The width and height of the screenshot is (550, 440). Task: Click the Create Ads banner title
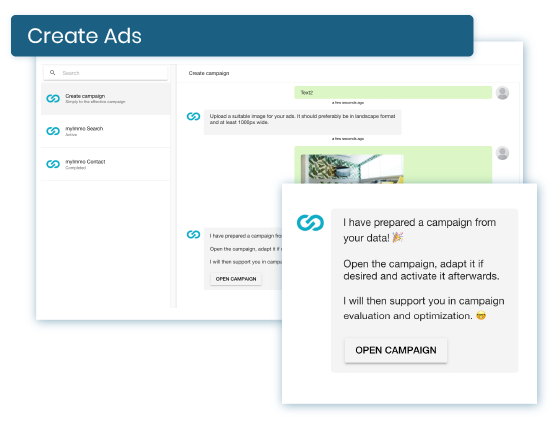(84, 36)
